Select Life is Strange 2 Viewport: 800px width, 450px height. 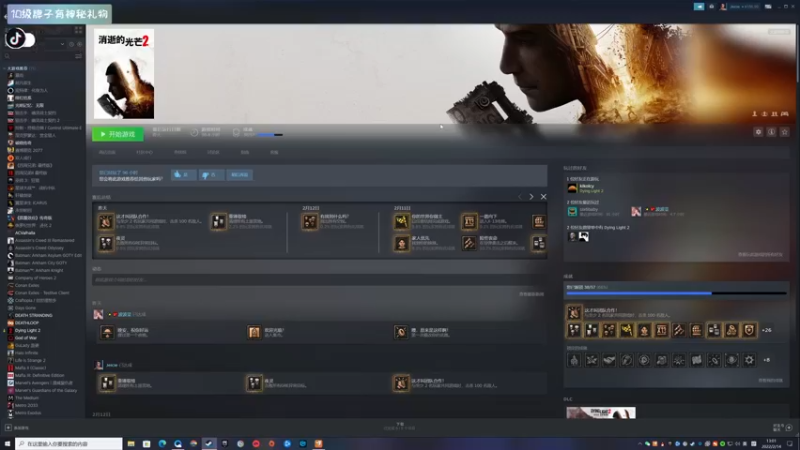pyautogui.click(x=30, y=360)
